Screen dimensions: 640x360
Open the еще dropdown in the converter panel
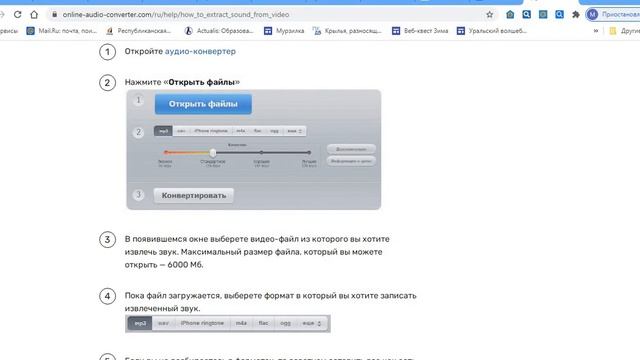[294, 131]
